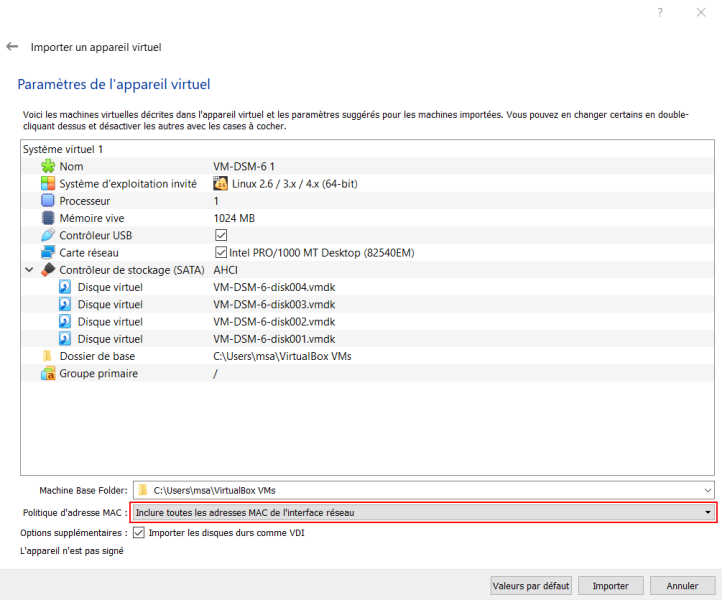Click the Système d'exploitation invité label
This screenshot has width=722, height=600.
[128, 184]
